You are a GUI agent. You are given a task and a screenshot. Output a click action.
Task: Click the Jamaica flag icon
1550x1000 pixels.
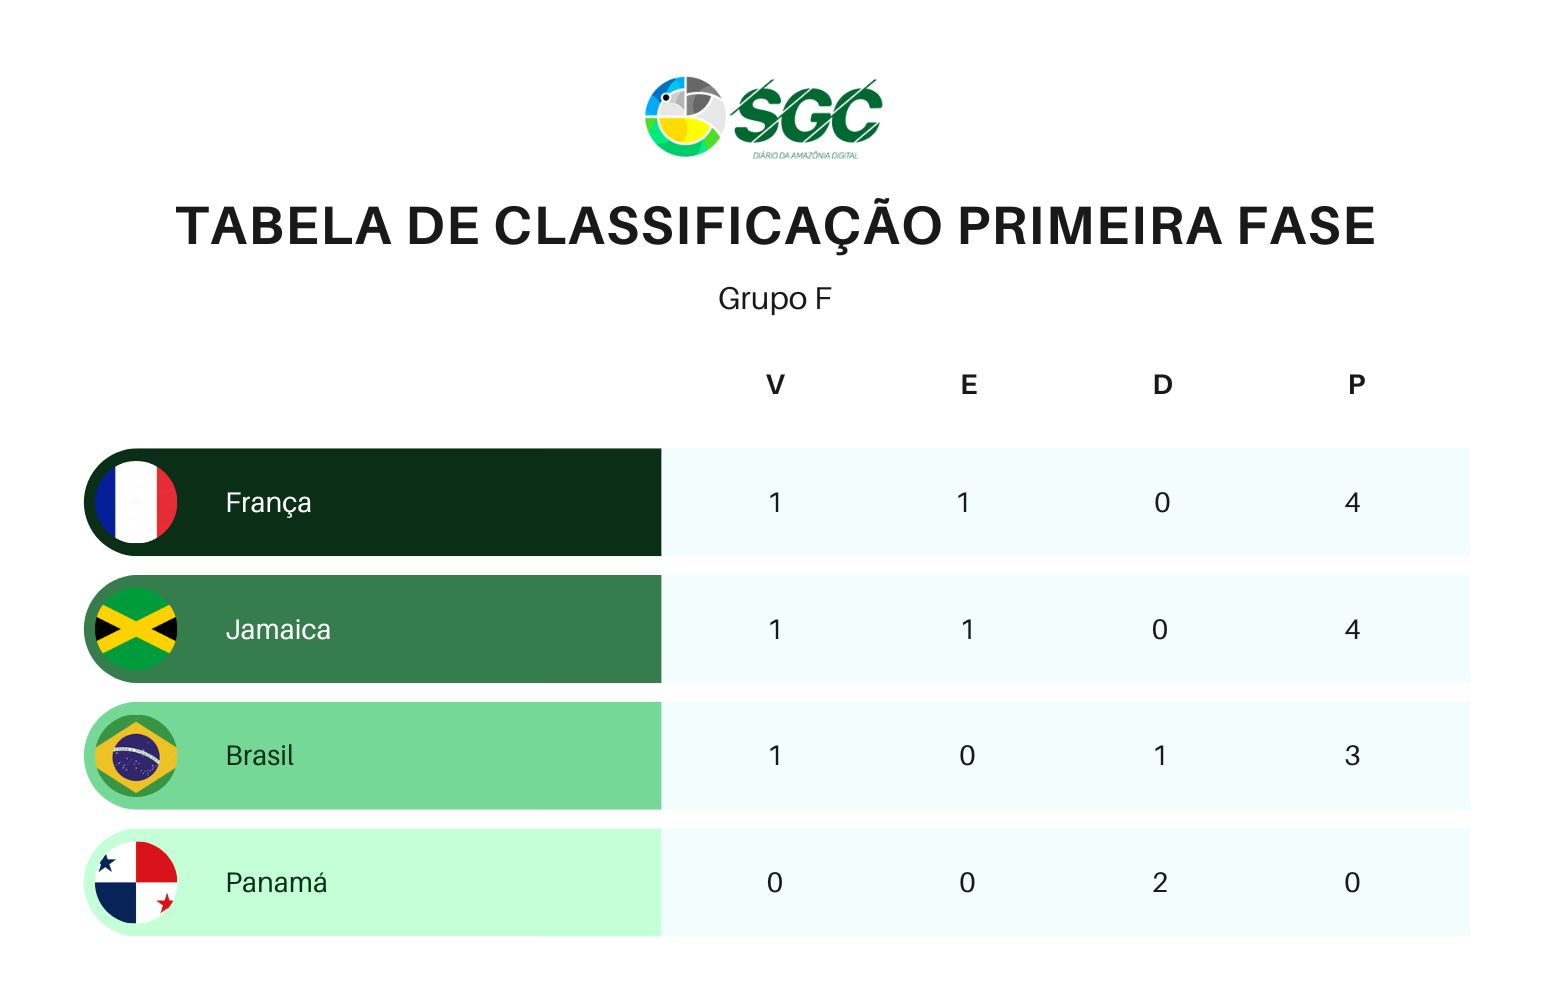point(136,629)
